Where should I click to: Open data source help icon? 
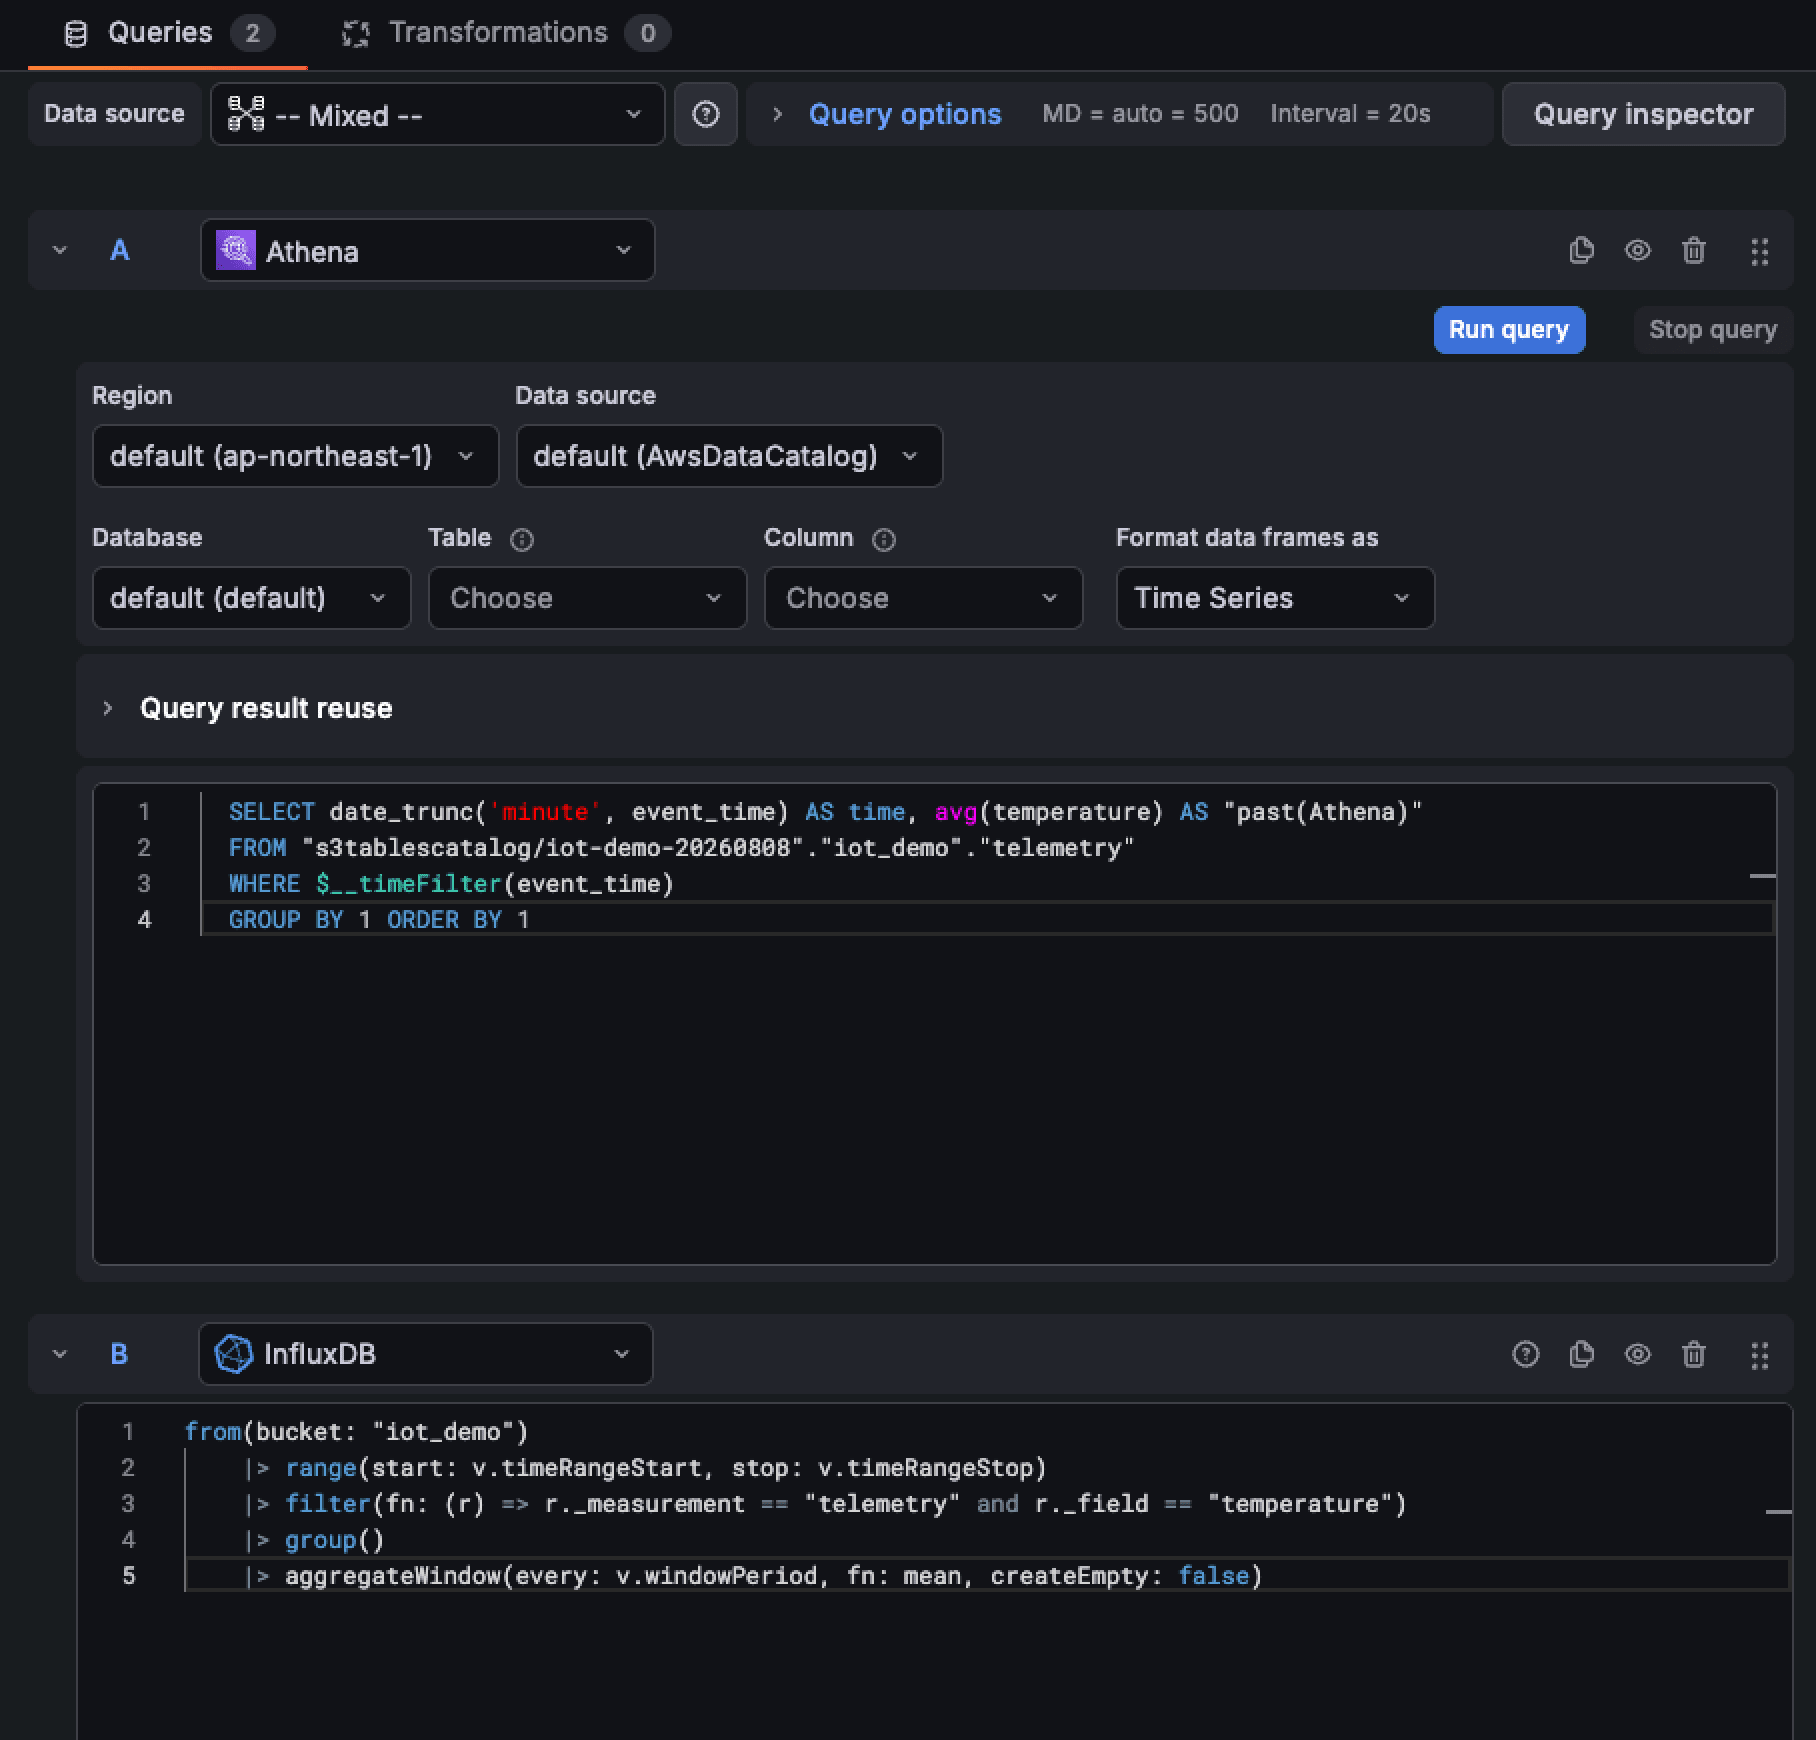tap(706, 114)
